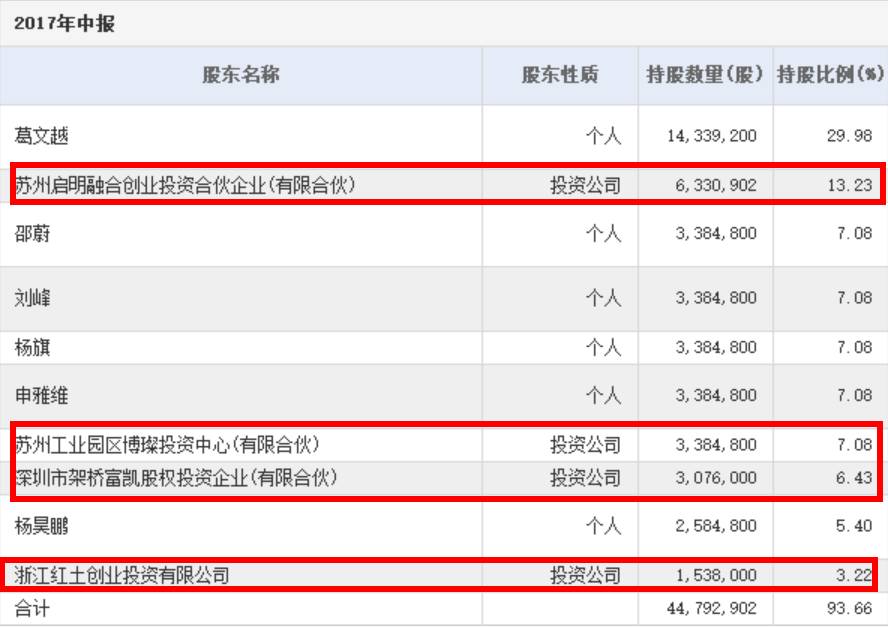Click 个人 in the 葛文越 row

pyautogui.click(x=604, y=136)
